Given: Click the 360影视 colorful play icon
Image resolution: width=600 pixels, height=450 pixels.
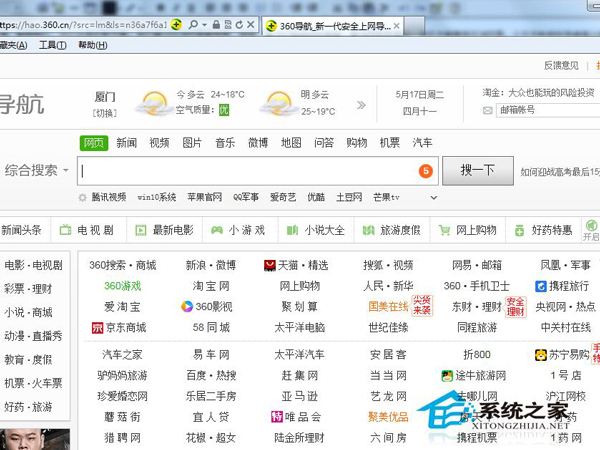Looking at the screenshot, I should pyautogui.click(x=187, y=307).
